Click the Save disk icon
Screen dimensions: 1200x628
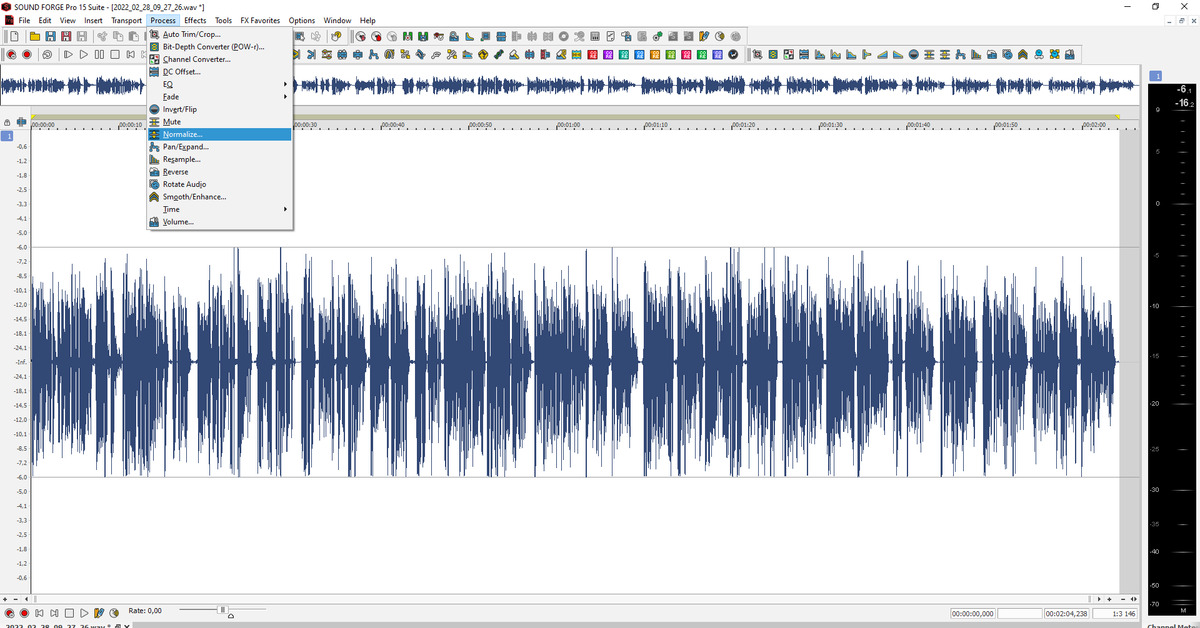coord(49,37)
